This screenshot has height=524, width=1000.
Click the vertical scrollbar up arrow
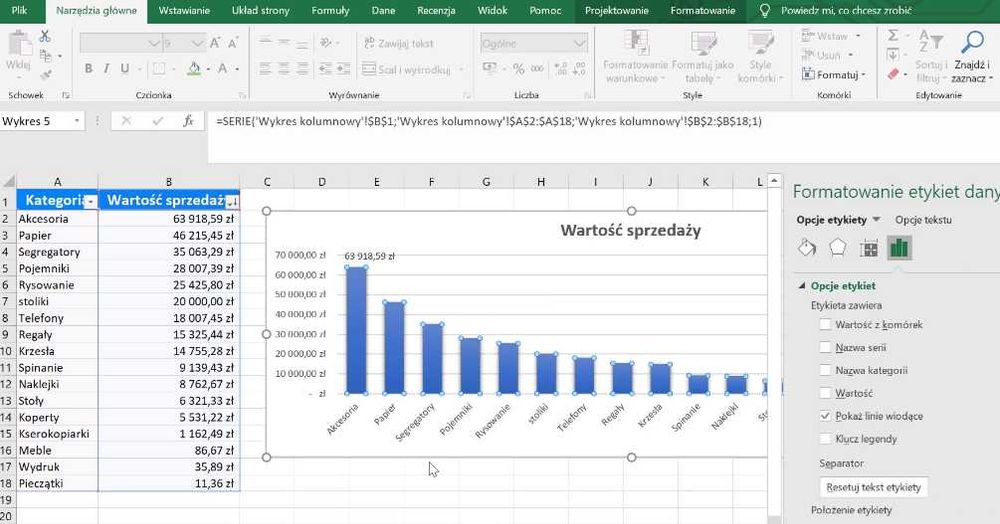(x=774, y=181)
